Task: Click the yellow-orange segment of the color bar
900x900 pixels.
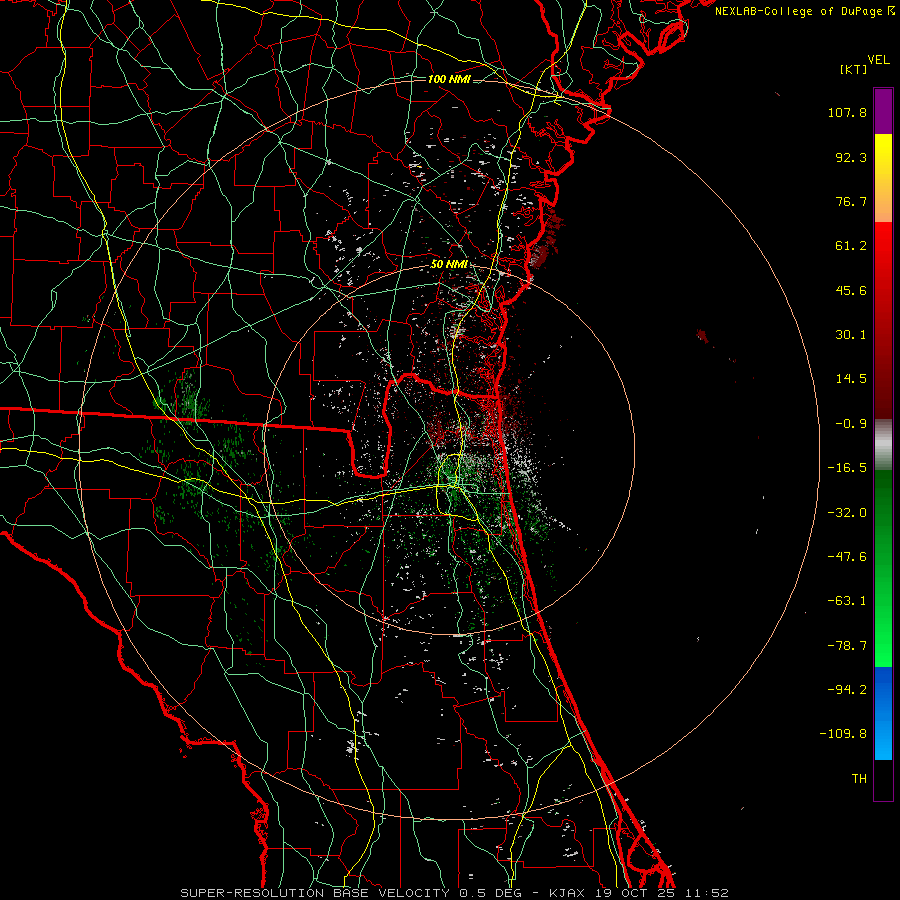Action: pos(883,178)
